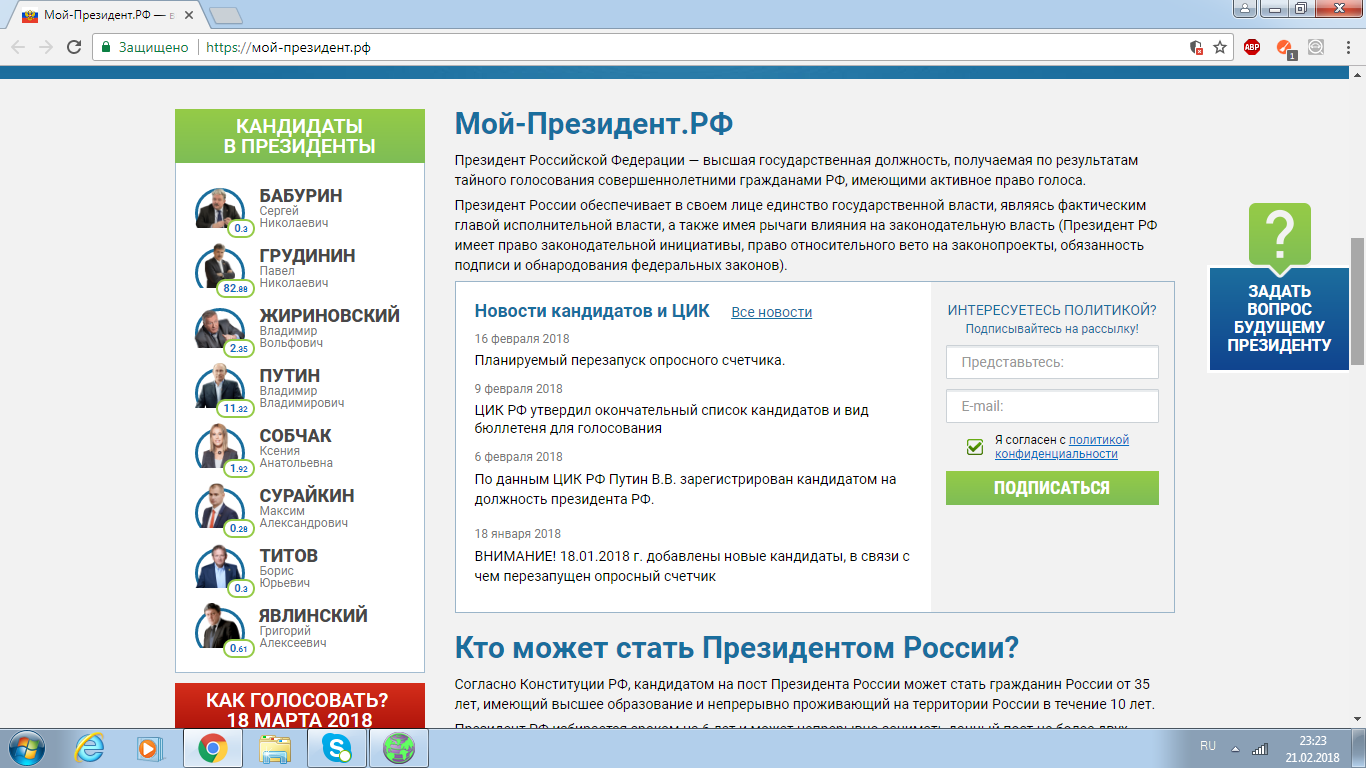Click into the E-mail input field
The height and width of the screenshot is (768, 1366).
click(x=1052, y=406)
